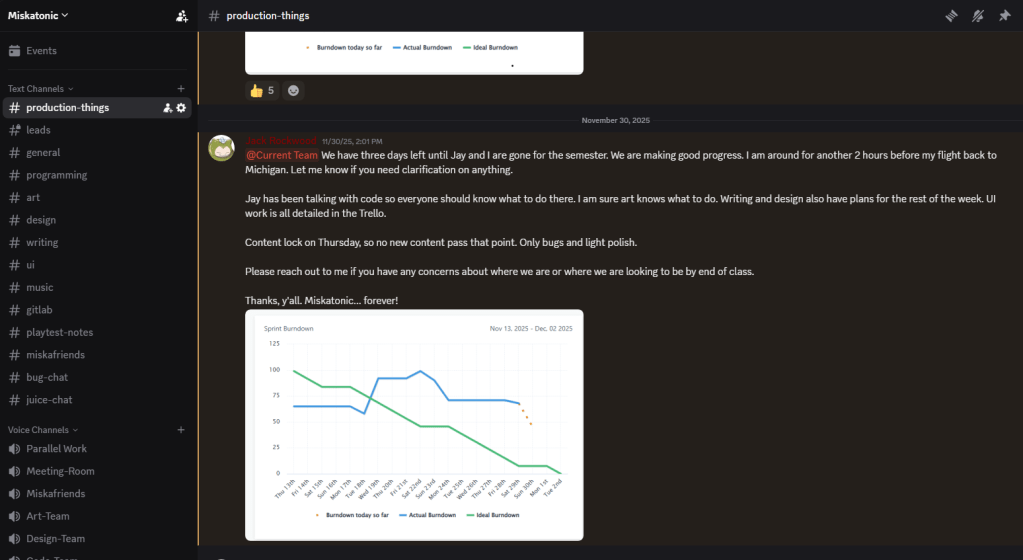Open the Threads spool icon
Viewport: 1023px width, 560px height.
coord(952,16)
